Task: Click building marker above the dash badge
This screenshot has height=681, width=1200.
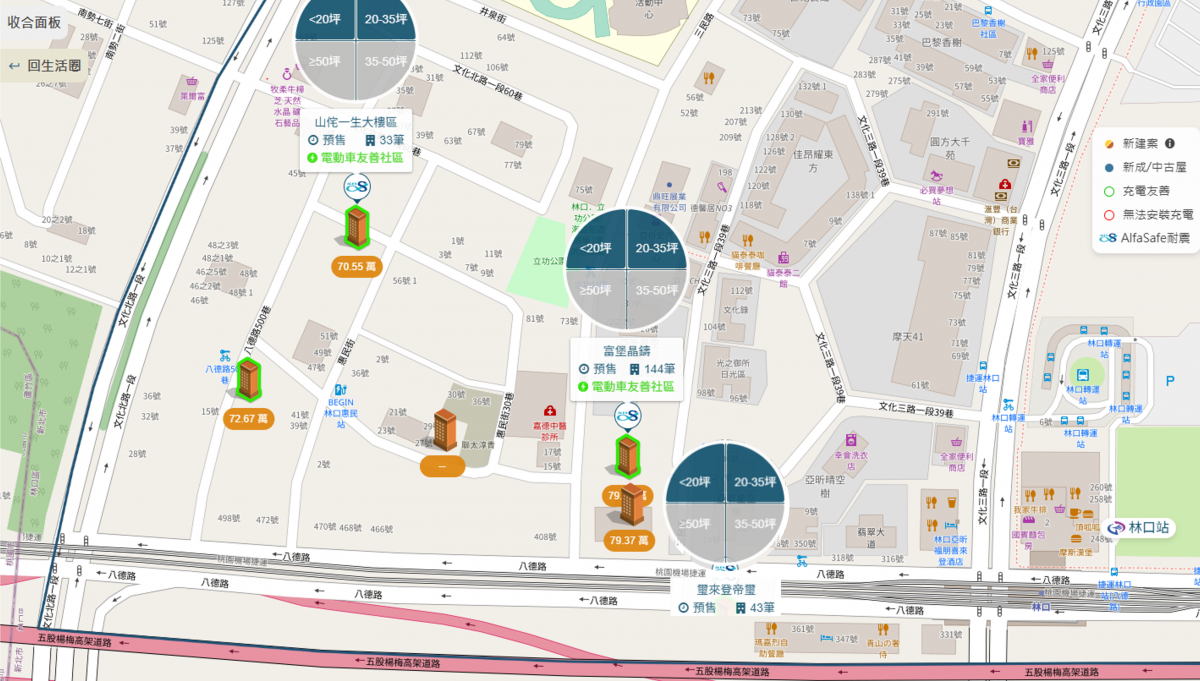Action: tap(444, 429)
